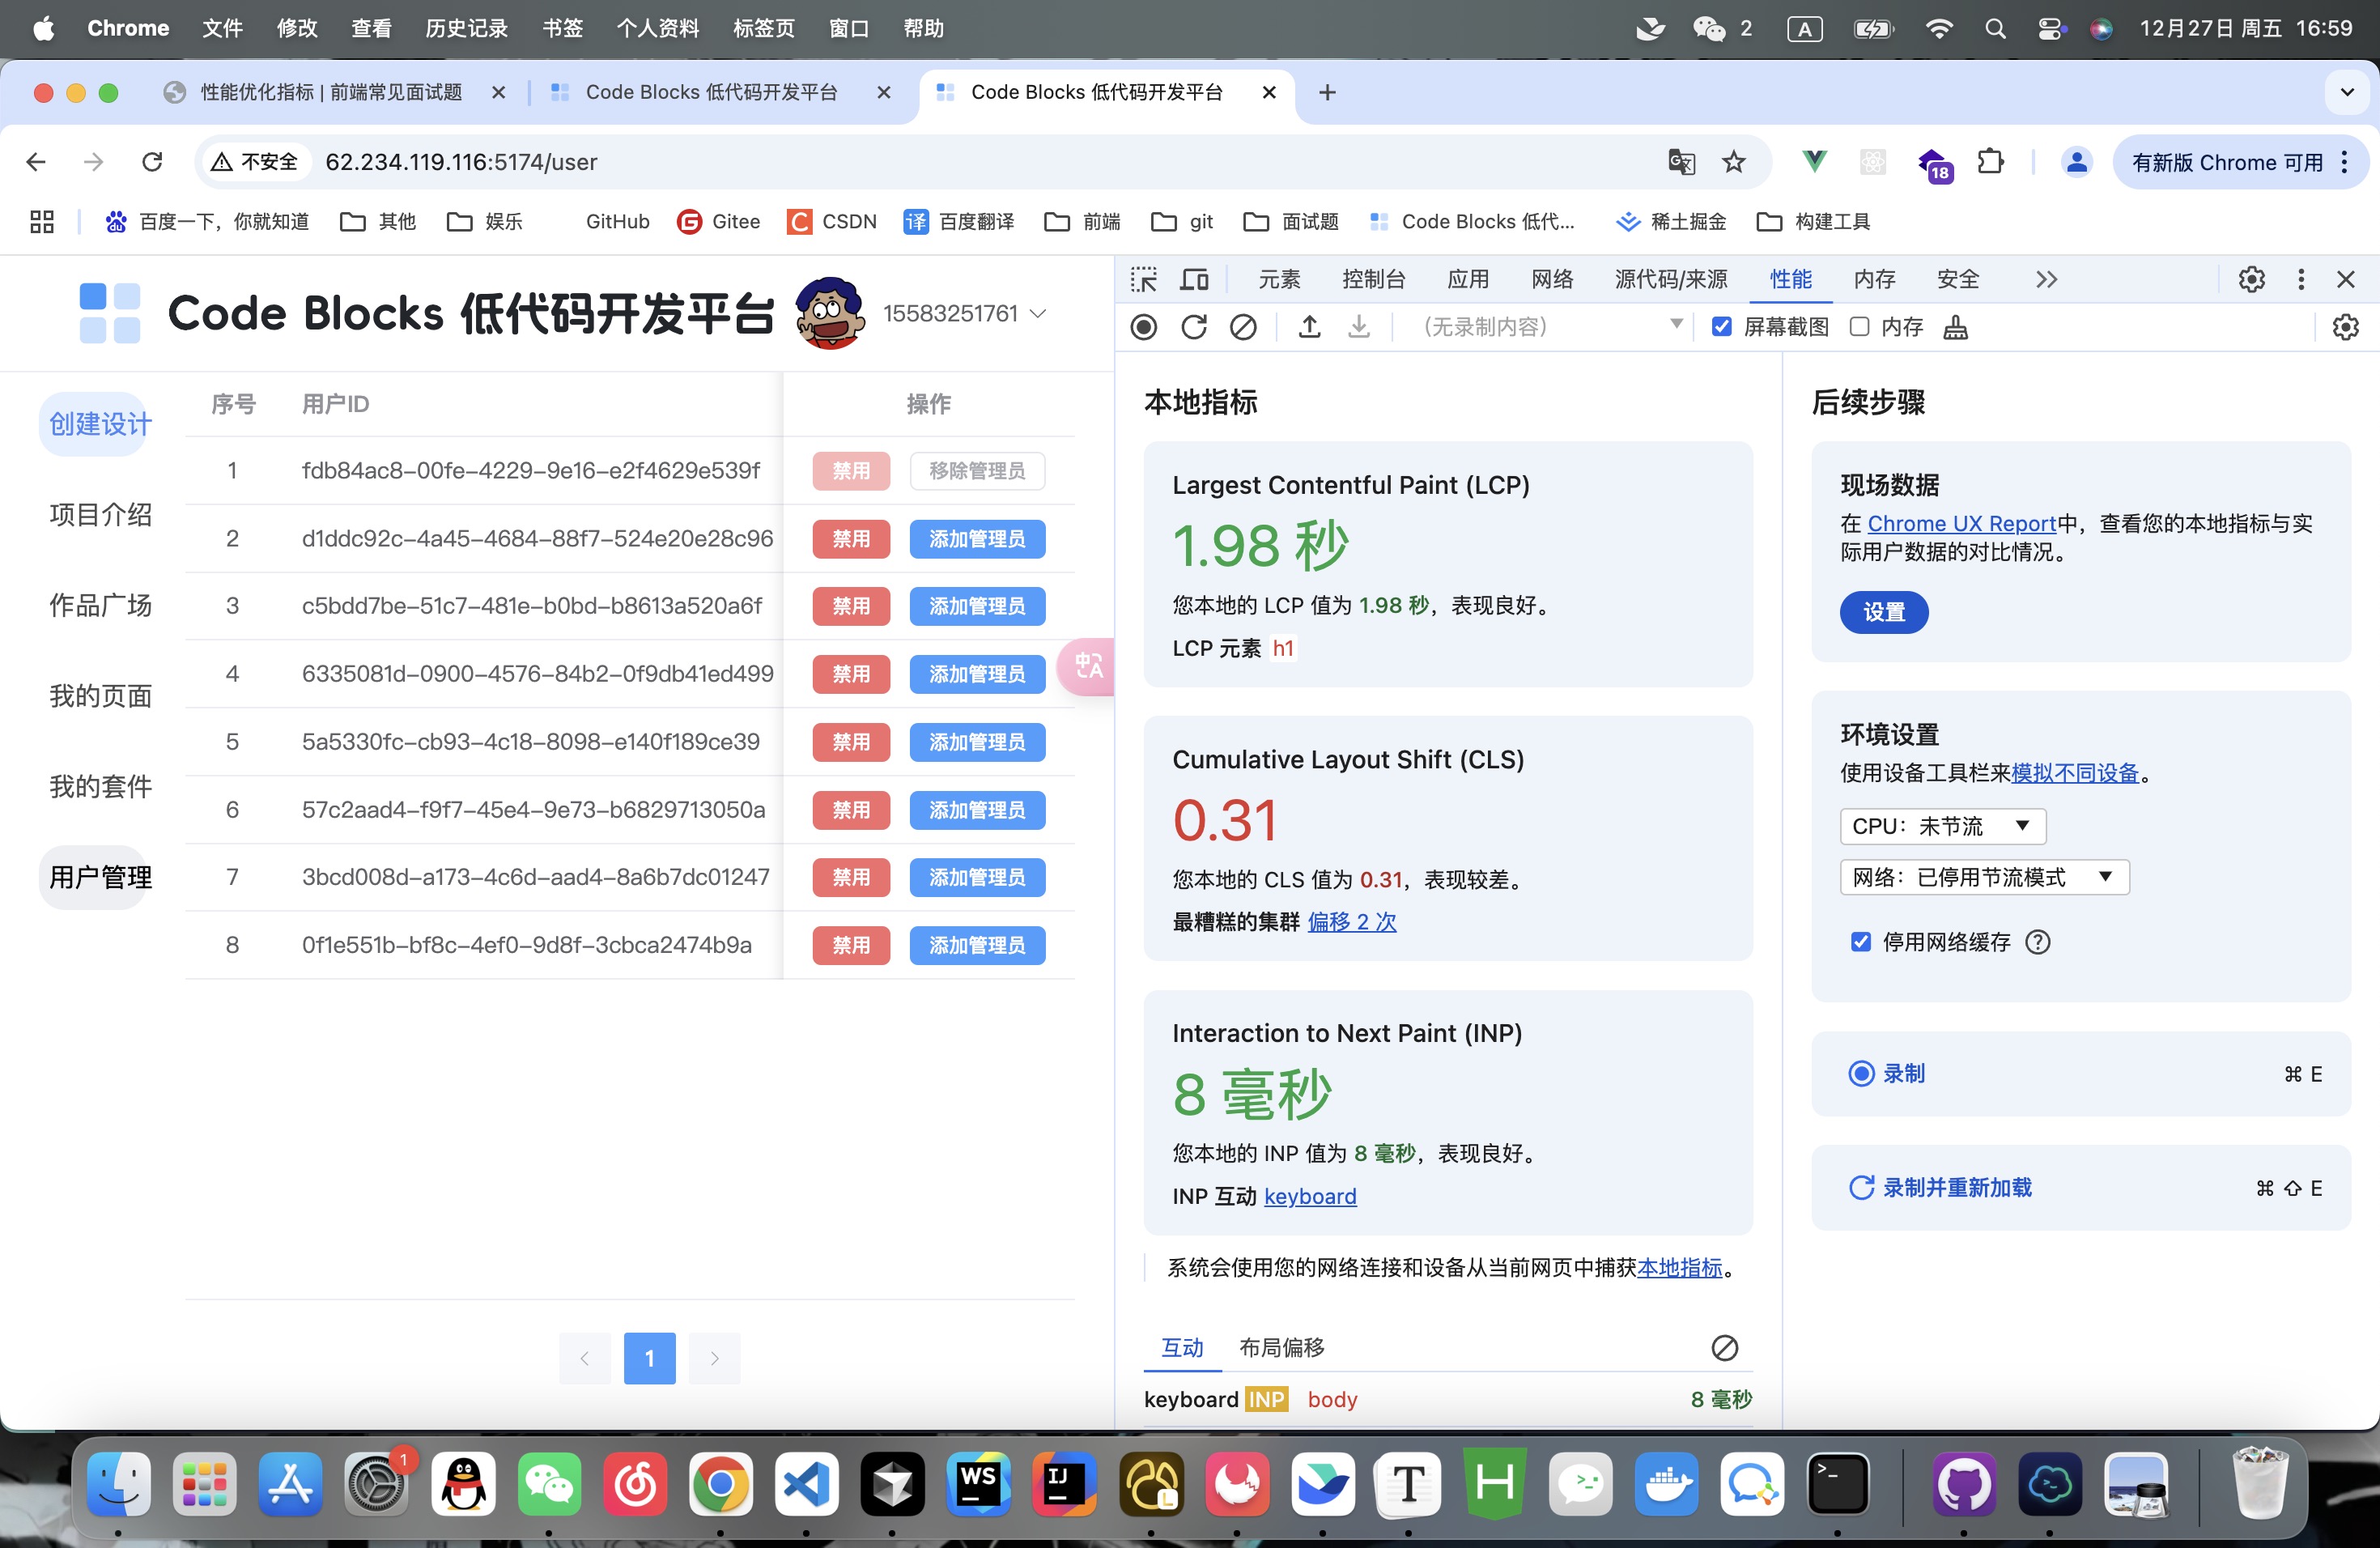
Task: Open the Chrome UX Report link
Action: (x=1961, y=523)
